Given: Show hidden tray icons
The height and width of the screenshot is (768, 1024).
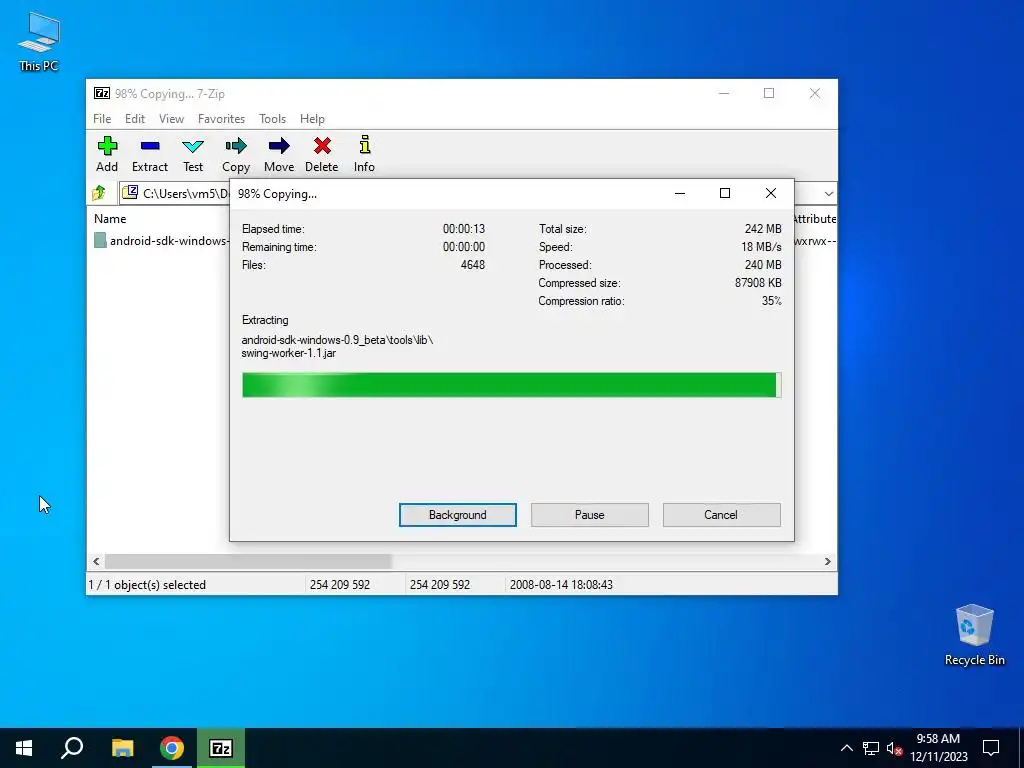Looking at the screenshot, I should [846, 748].
